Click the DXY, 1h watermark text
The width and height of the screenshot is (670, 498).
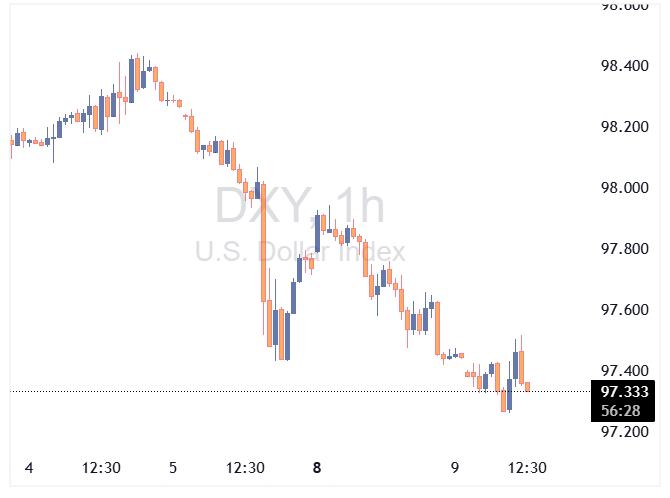[300, 207]
